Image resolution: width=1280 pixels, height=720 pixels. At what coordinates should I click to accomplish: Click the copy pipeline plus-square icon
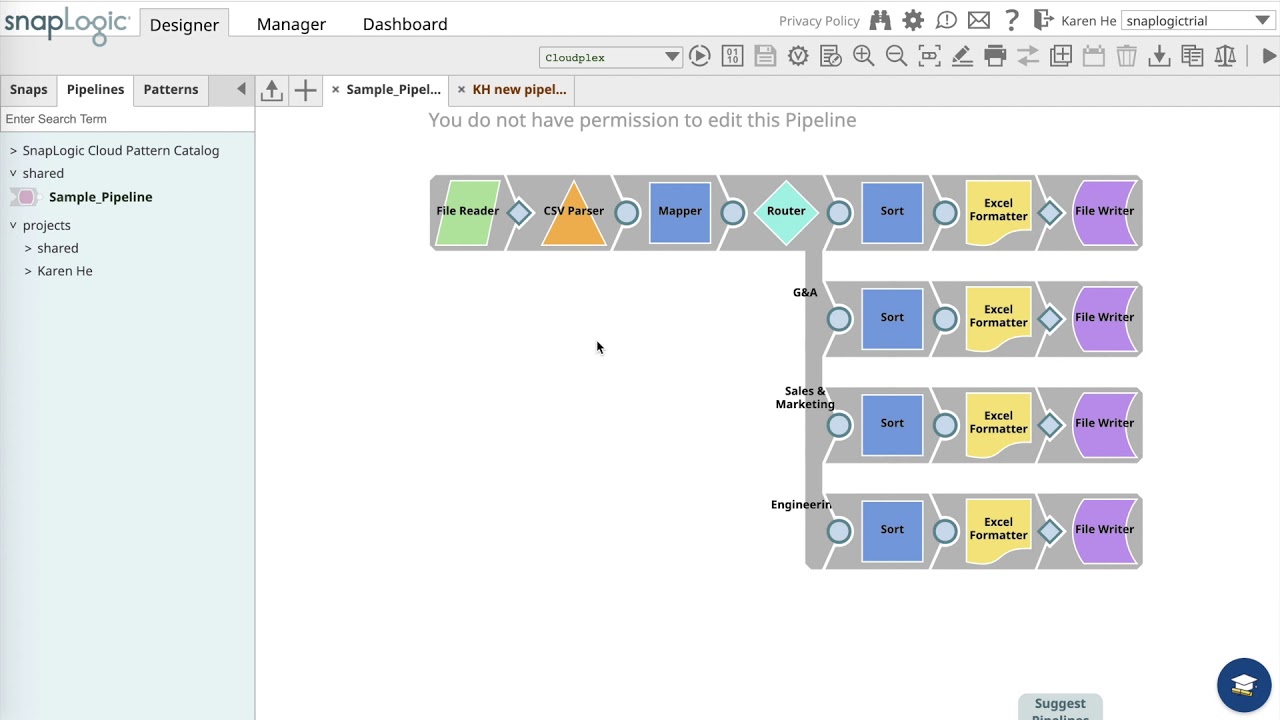click(1061, 56)
